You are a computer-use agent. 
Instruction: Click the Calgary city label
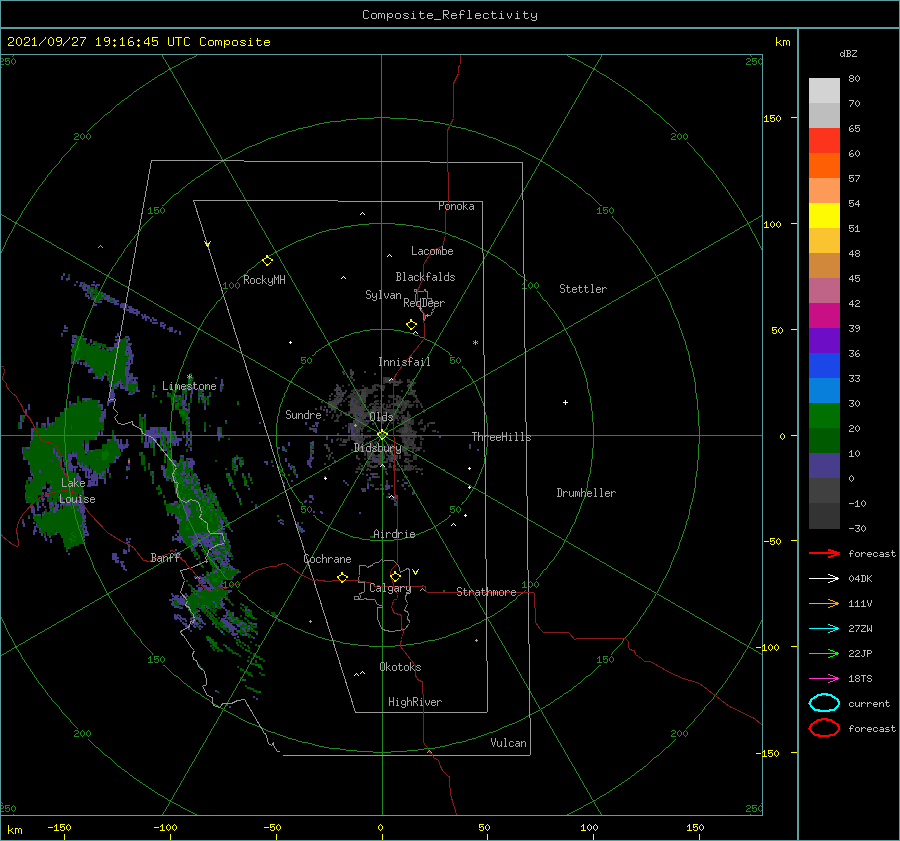[390, 588]
